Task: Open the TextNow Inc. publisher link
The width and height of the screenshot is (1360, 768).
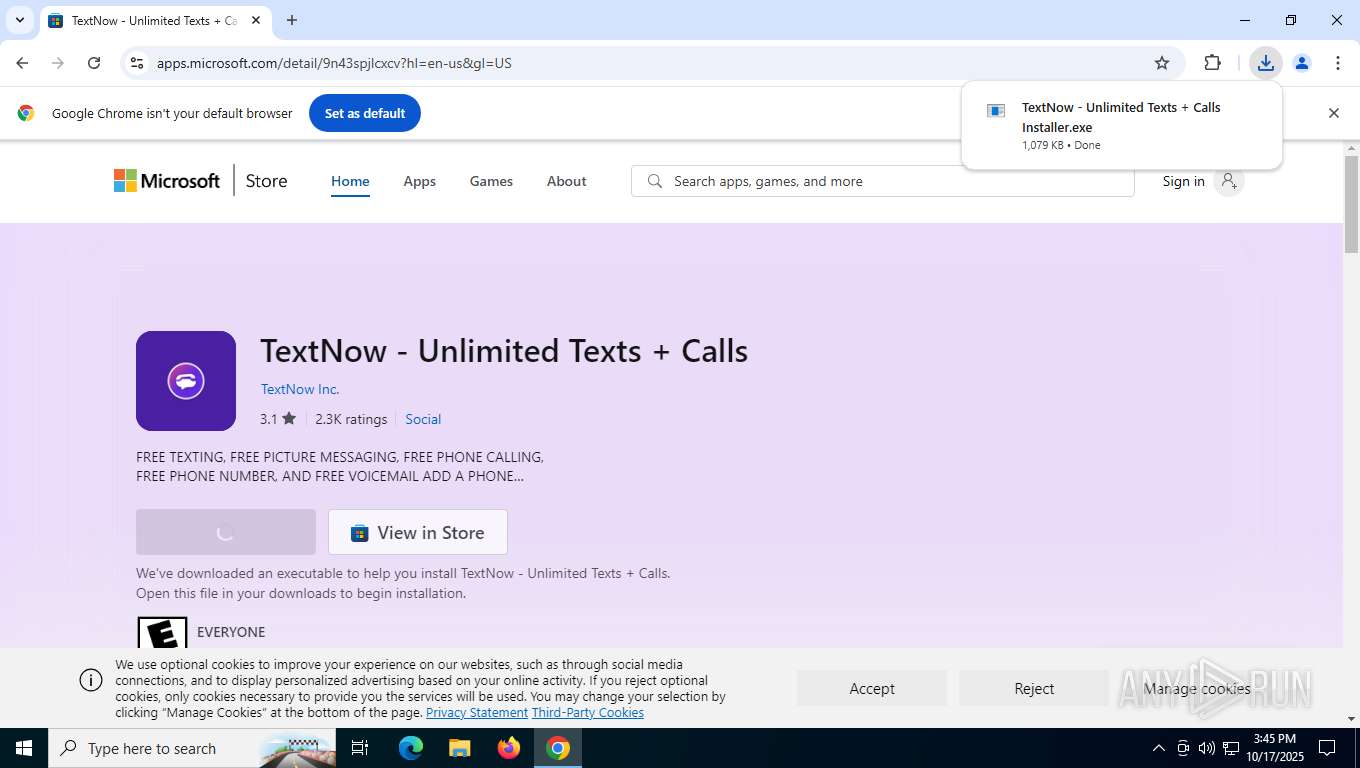Action: [x=300, y=389]
